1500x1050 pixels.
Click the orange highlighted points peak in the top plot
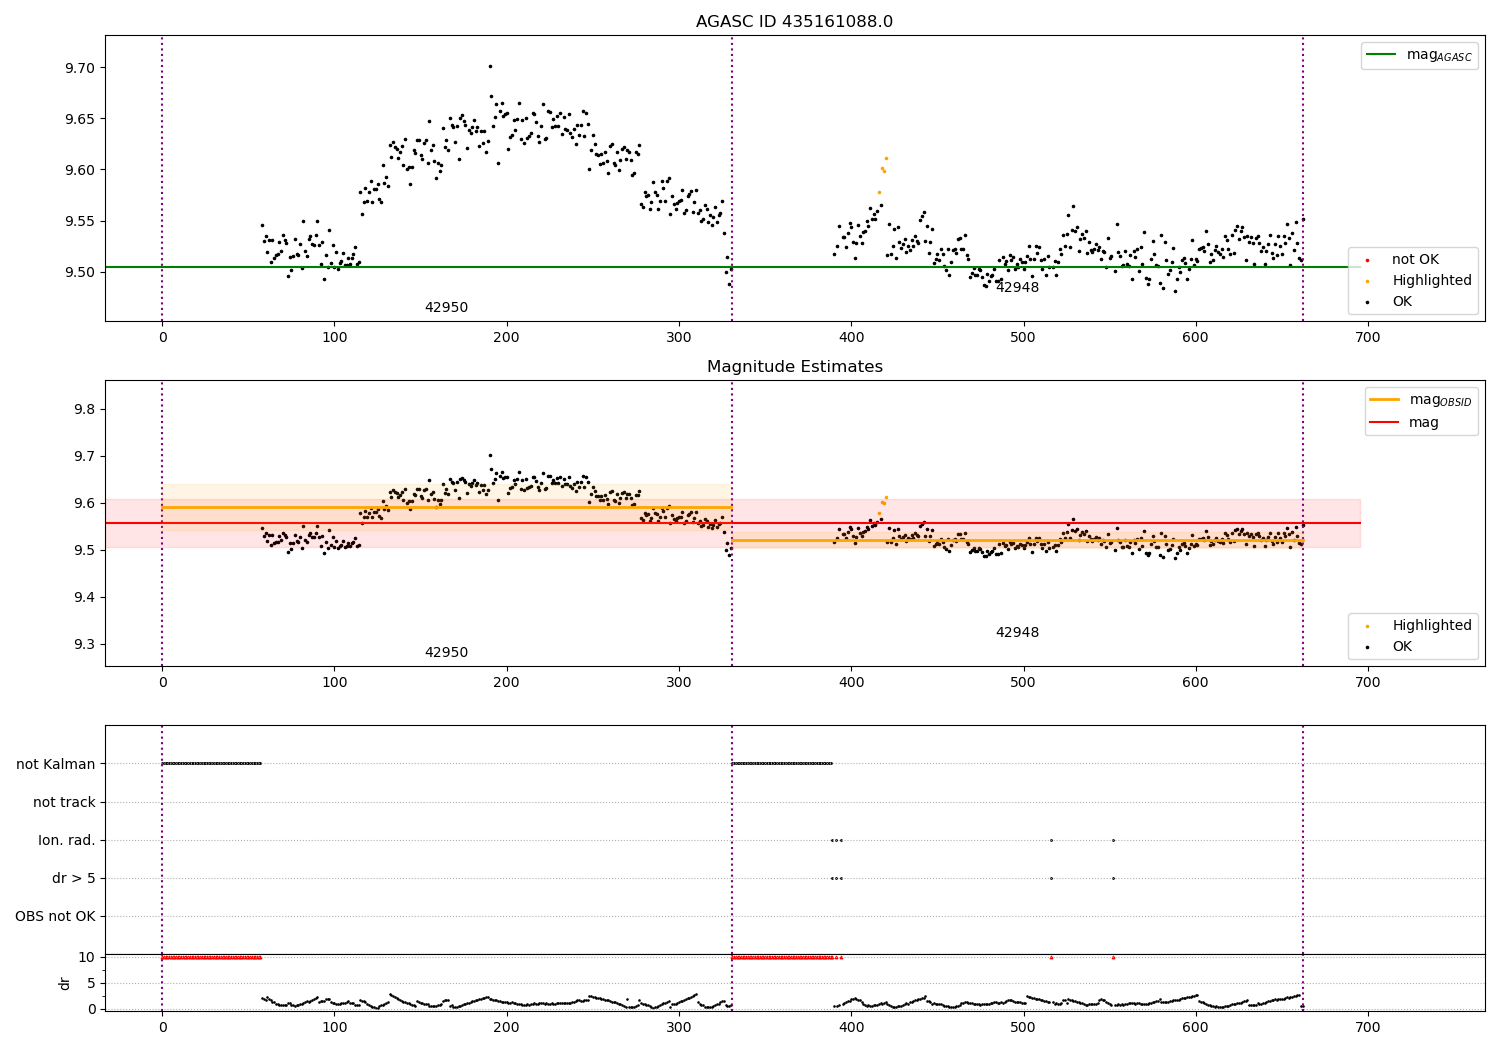(886, 158)
